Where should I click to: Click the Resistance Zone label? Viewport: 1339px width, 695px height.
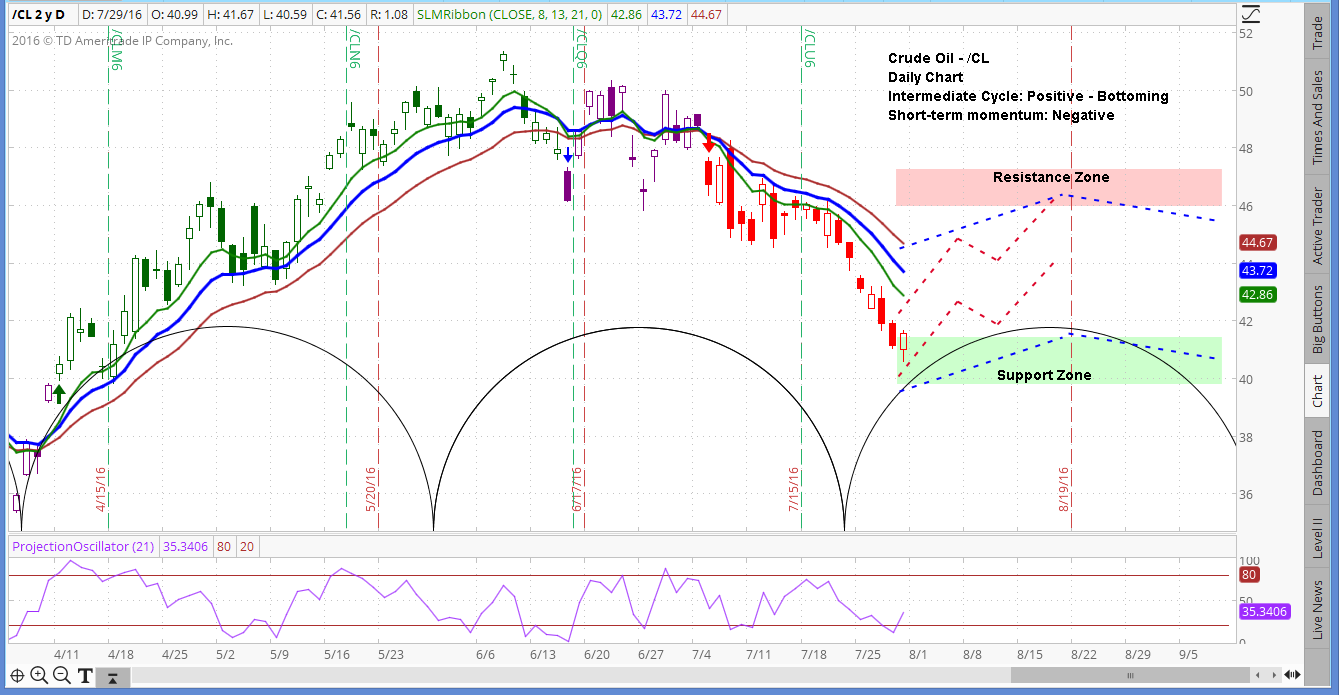coord(1051,177)
